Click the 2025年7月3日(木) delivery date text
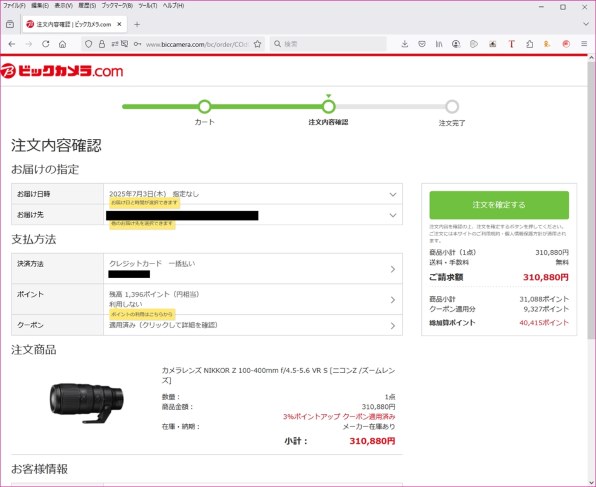The image size is (596, 487). (x=138, y=194)
